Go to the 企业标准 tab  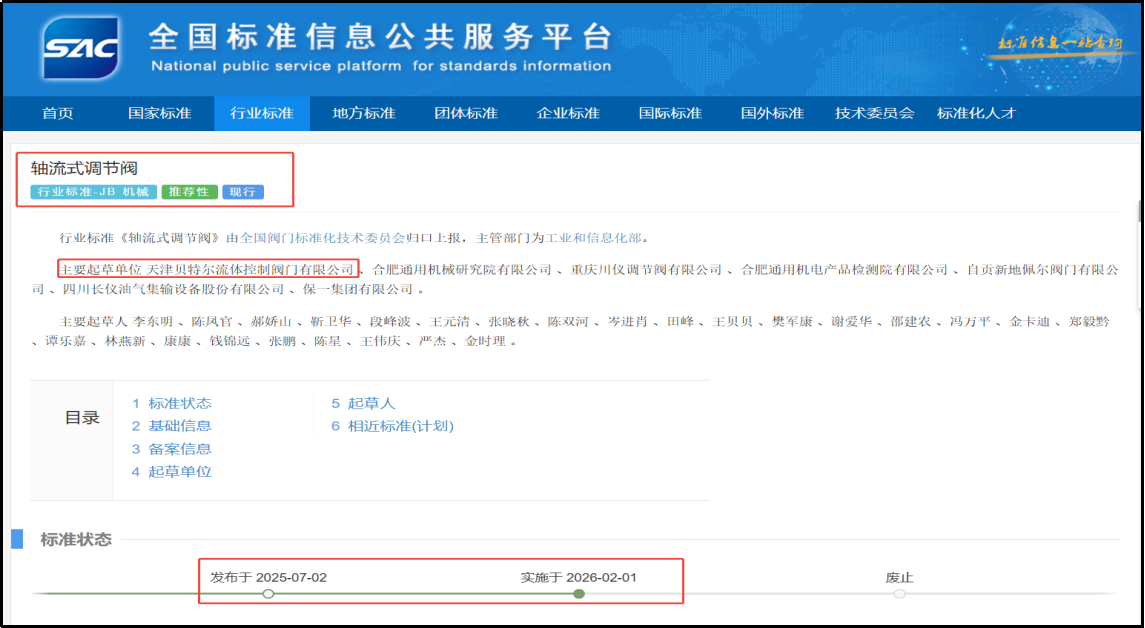point(568,113)
